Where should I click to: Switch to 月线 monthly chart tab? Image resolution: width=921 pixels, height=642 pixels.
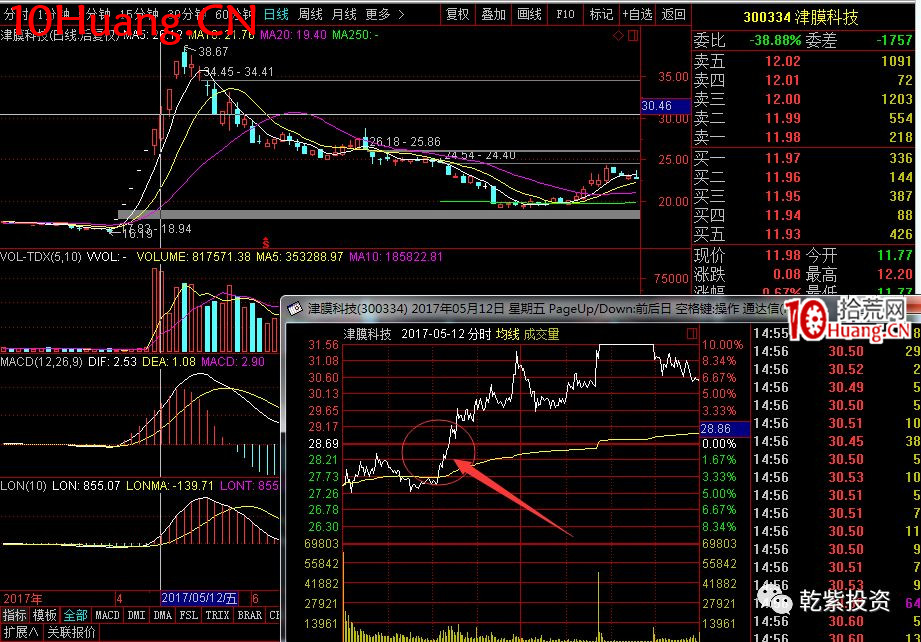coord(344,14)
